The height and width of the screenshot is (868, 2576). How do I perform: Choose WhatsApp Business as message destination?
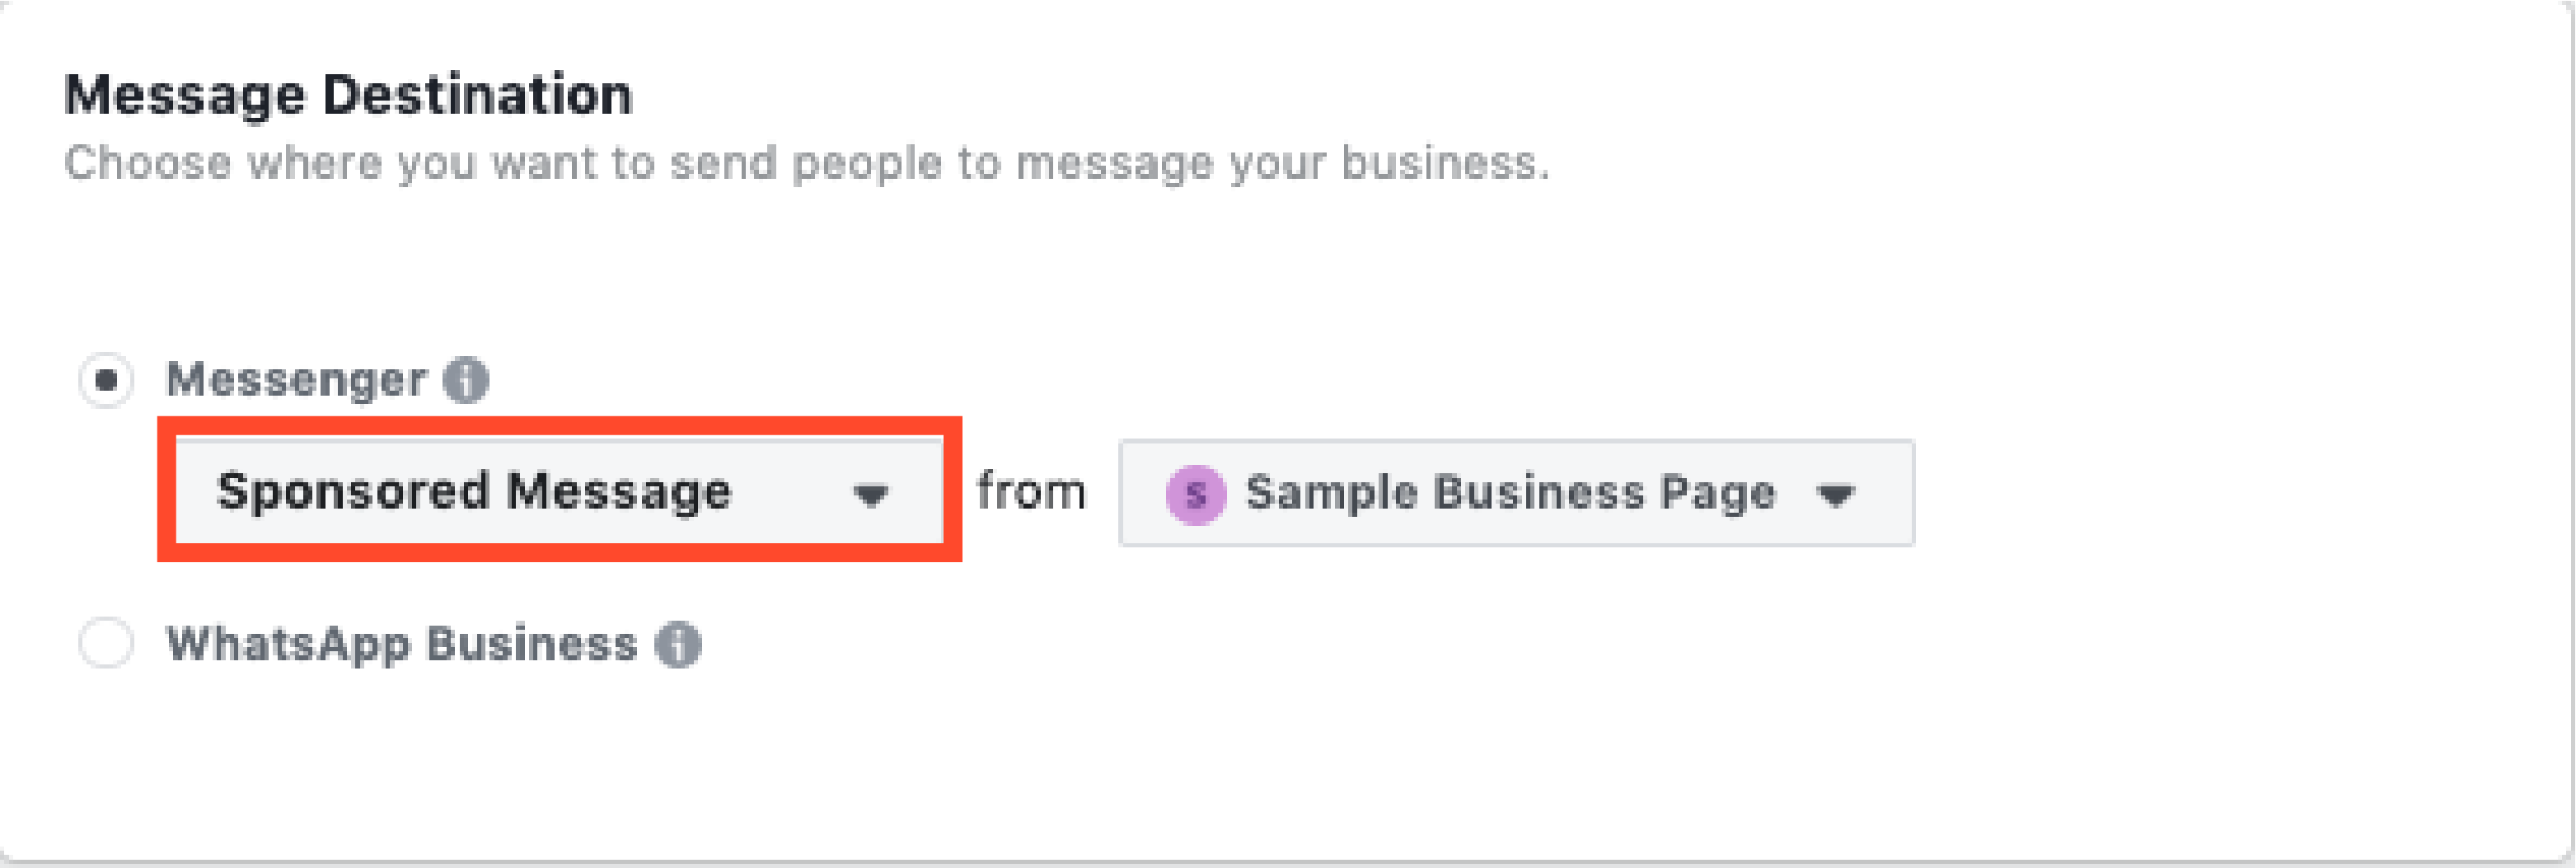point(106,643)
